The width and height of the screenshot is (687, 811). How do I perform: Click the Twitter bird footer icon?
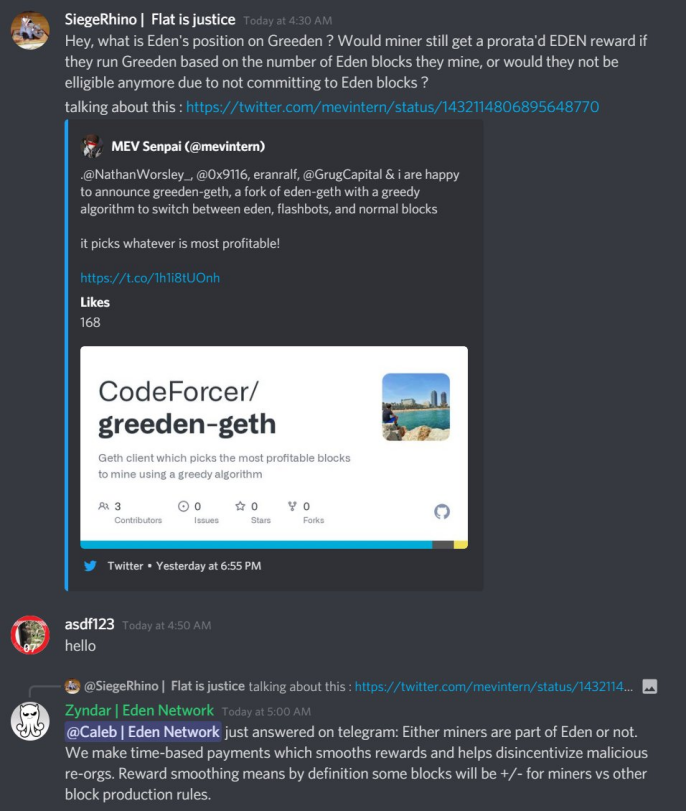[91, 566]
